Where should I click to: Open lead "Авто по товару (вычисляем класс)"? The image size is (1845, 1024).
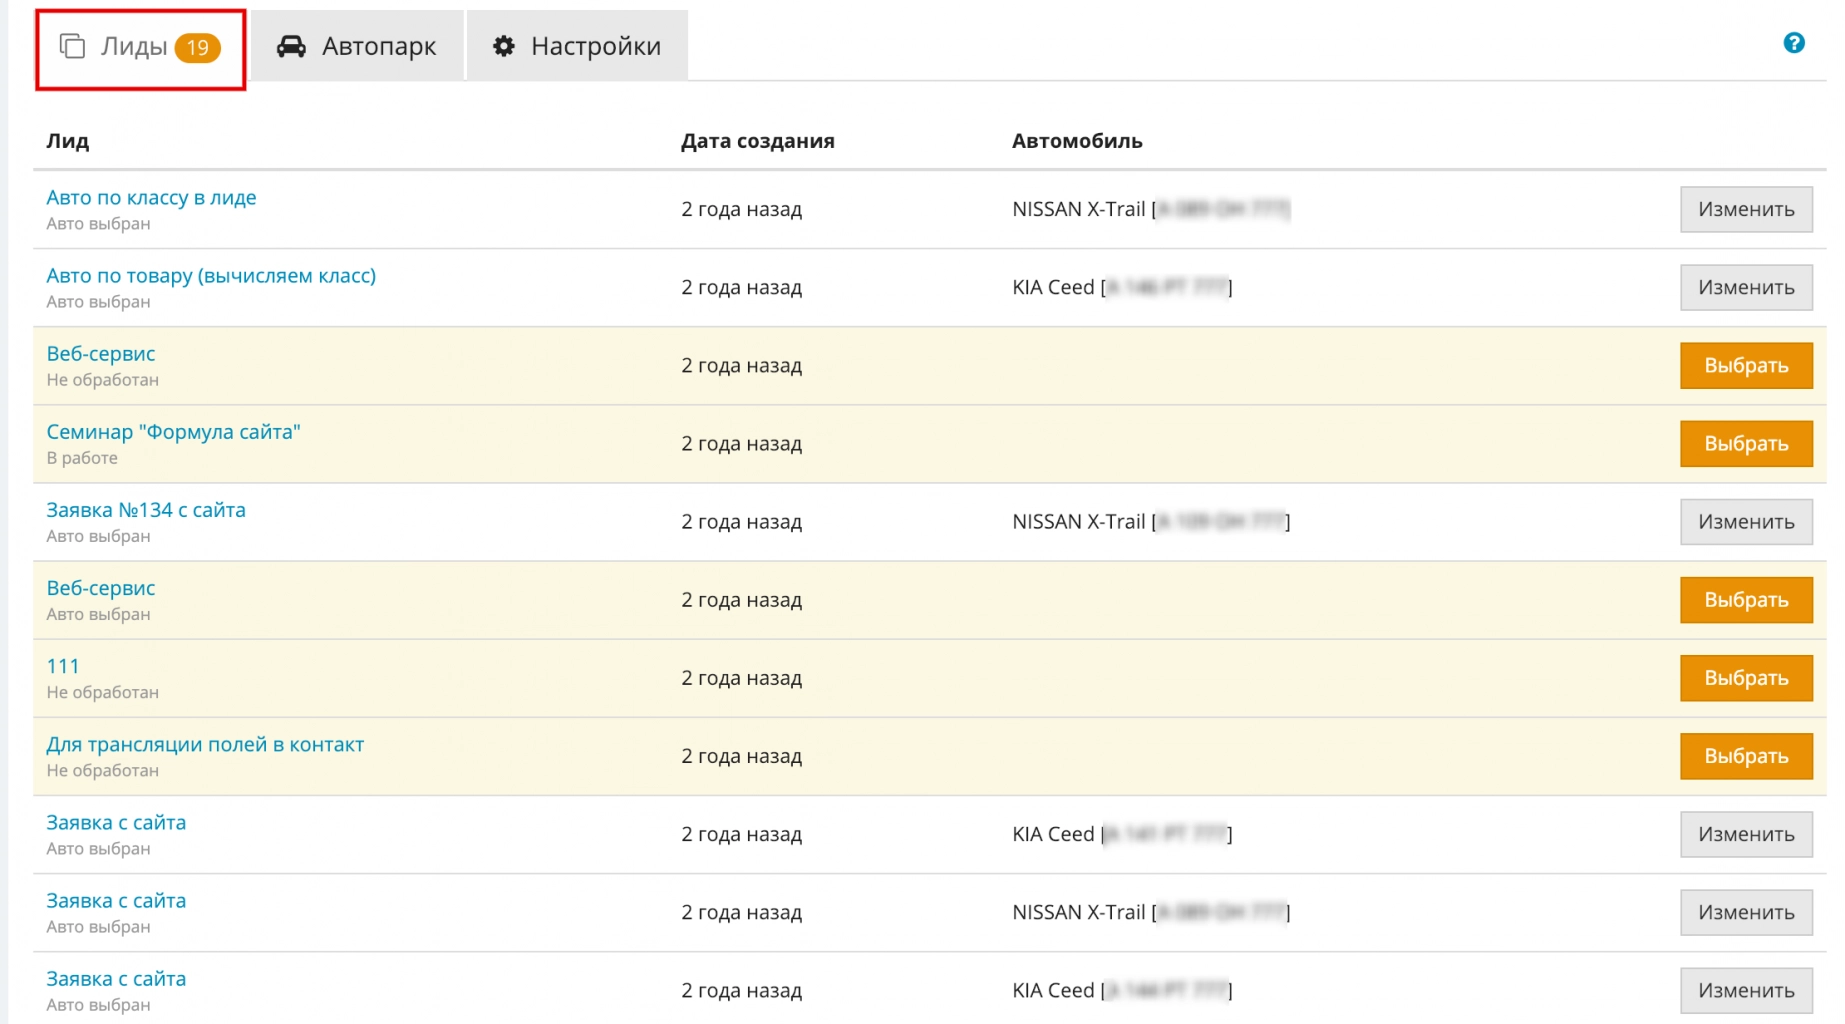coord(211,276)
